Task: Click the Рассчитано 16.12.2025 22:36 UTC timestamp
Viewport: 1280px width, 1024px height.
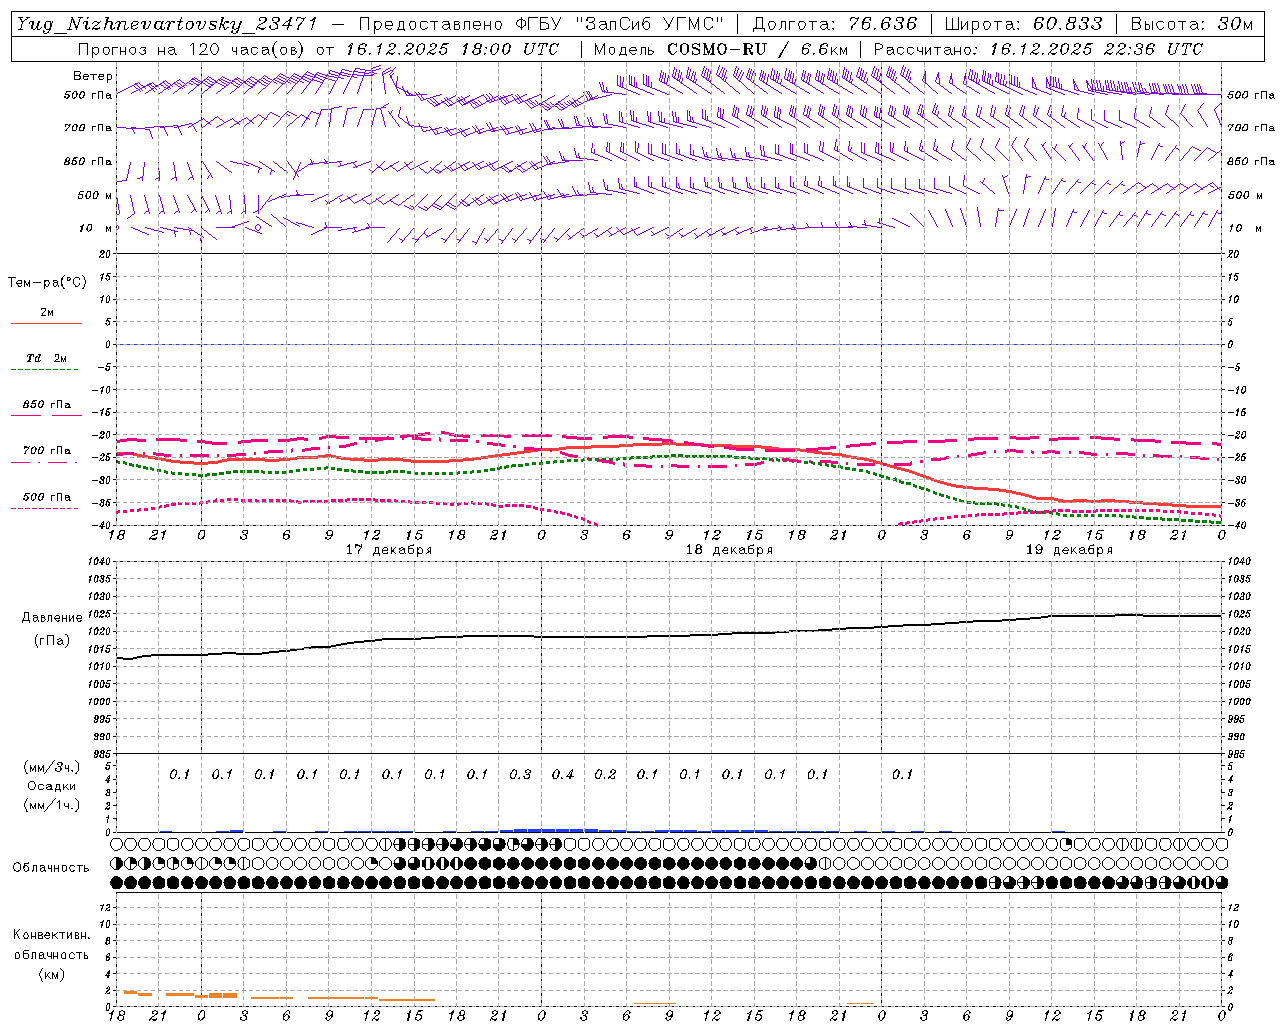Action: 1039,48
